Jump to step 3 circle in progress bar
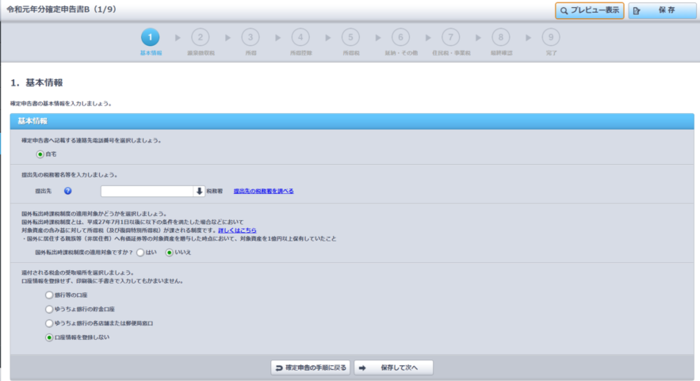 250,38
